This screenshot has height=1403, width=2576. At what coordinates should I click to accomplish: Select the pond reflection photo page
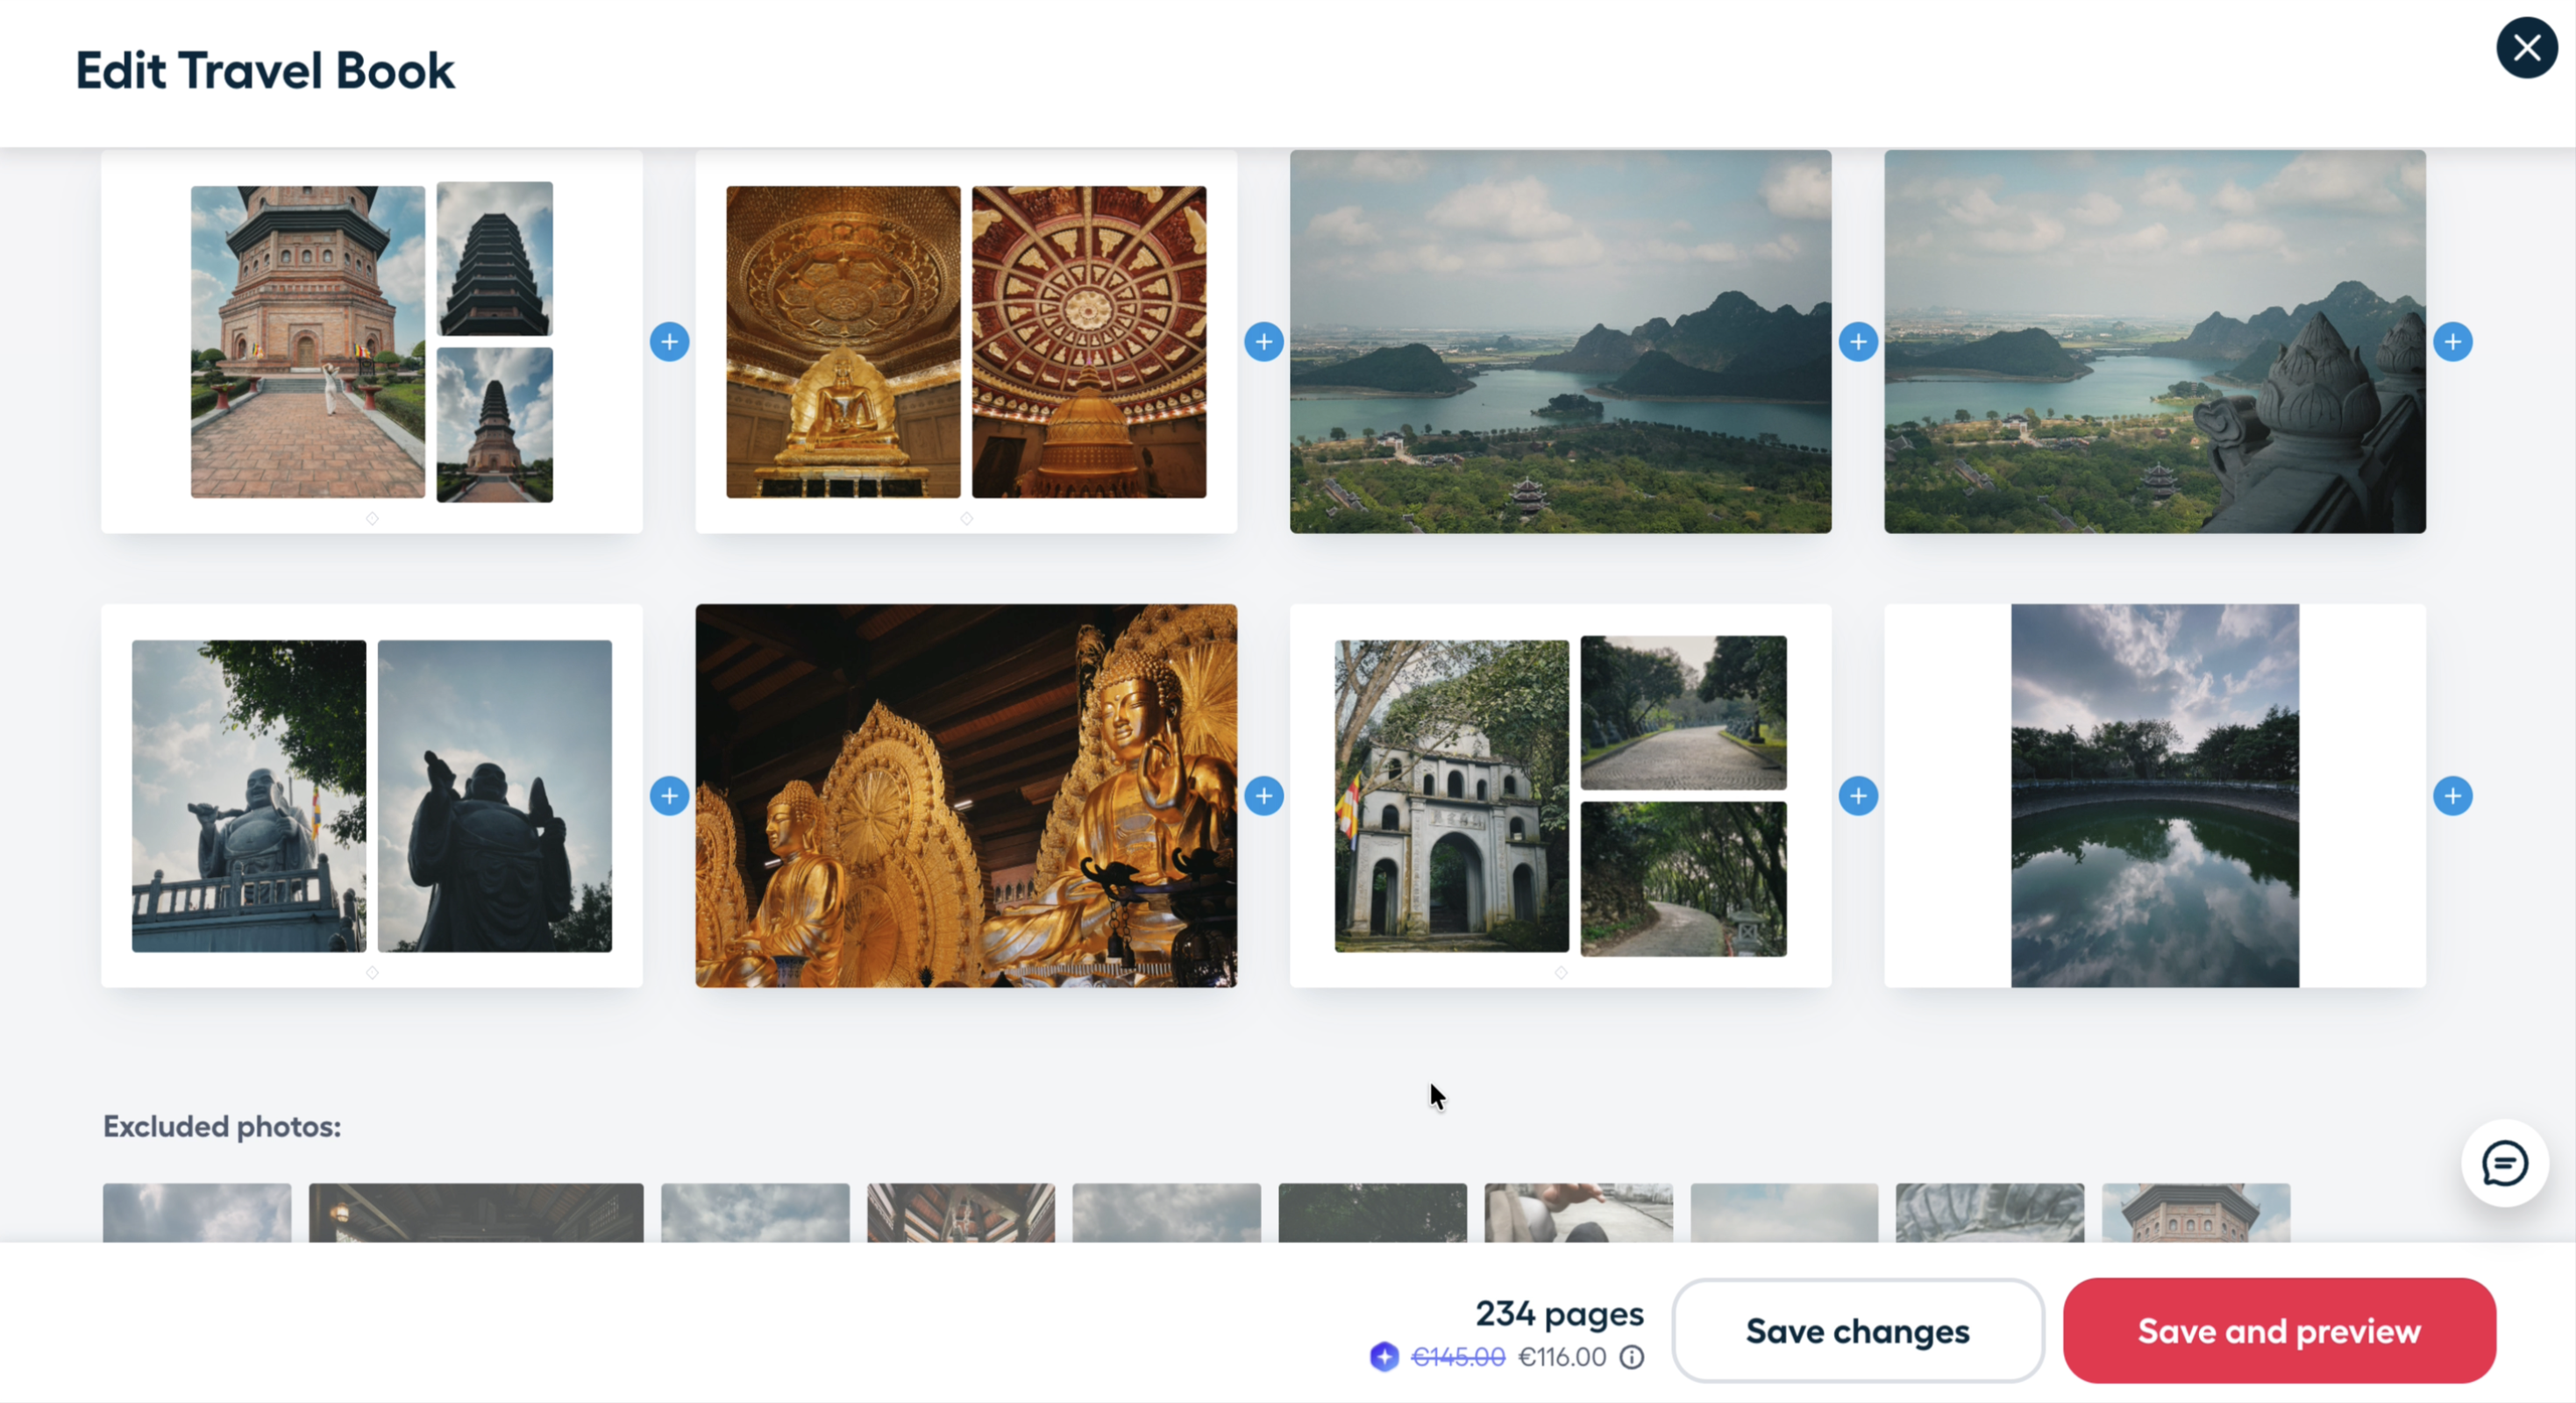pyautogui.click(x=2155, y=796)
